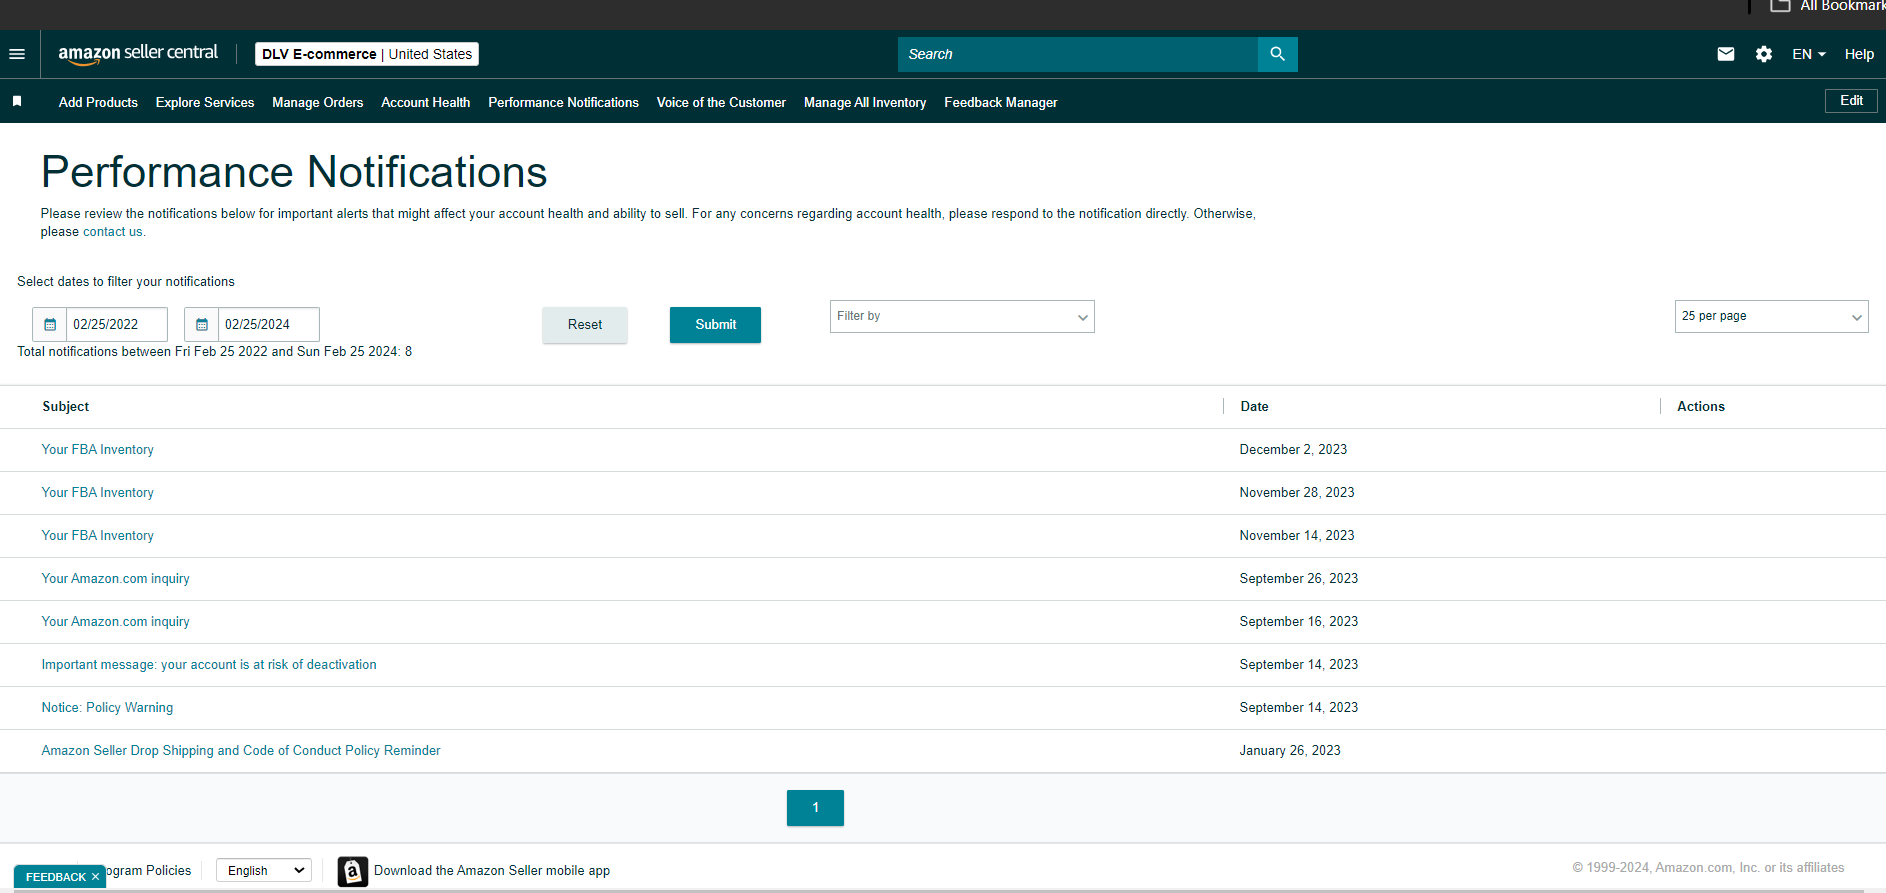The image size is (1886, 893).
Task: Click the bookmark flag icon
Action: click(17, 101)
